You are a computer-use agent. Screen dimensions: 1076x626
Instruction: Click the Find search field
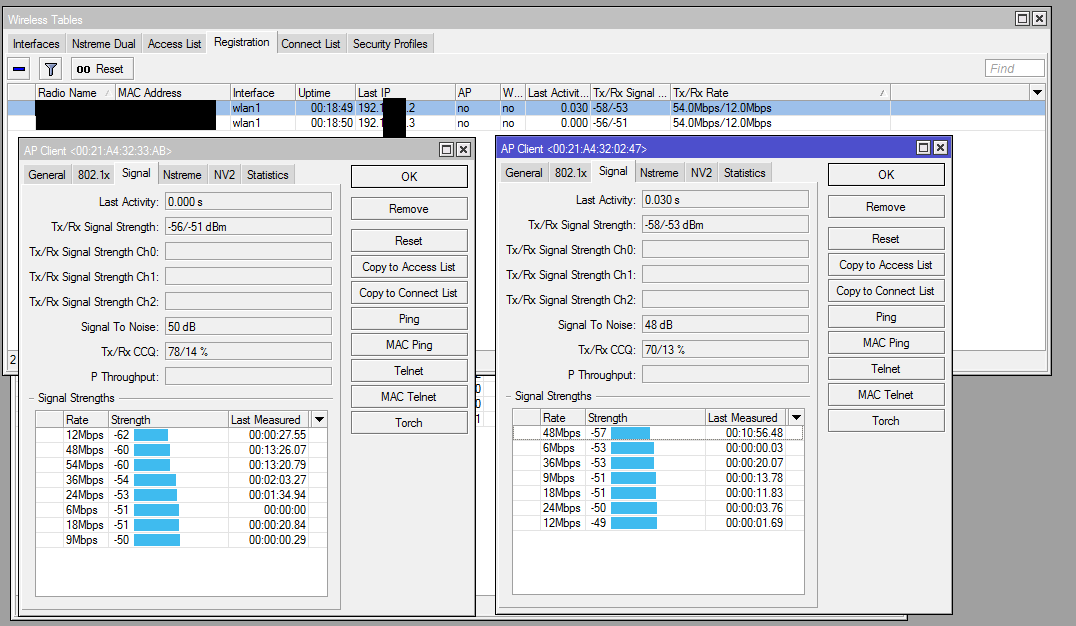pyautogui.click(x=1014, y=69)
